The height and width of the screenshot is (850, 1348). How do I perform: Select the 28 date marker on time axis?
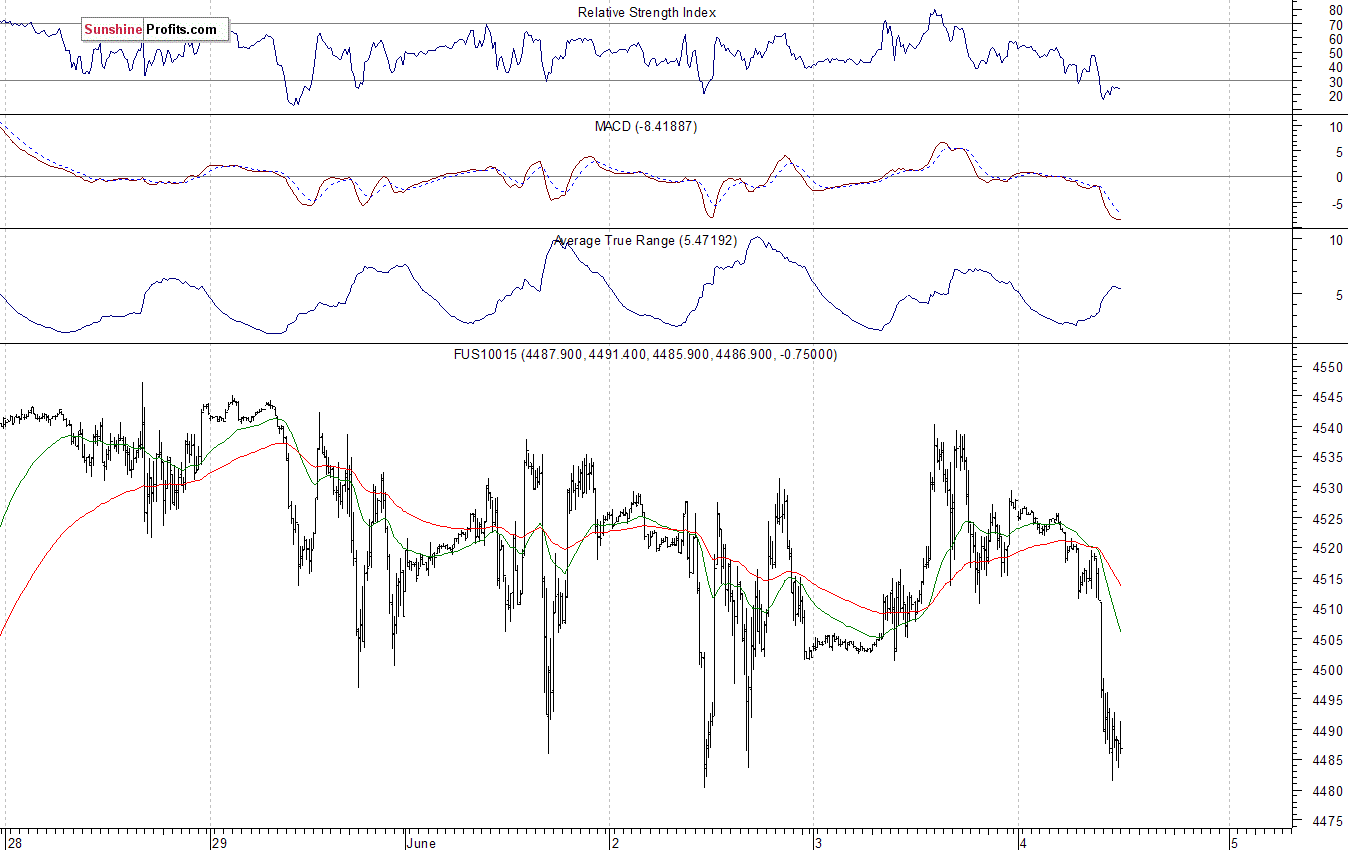(13, 843)
